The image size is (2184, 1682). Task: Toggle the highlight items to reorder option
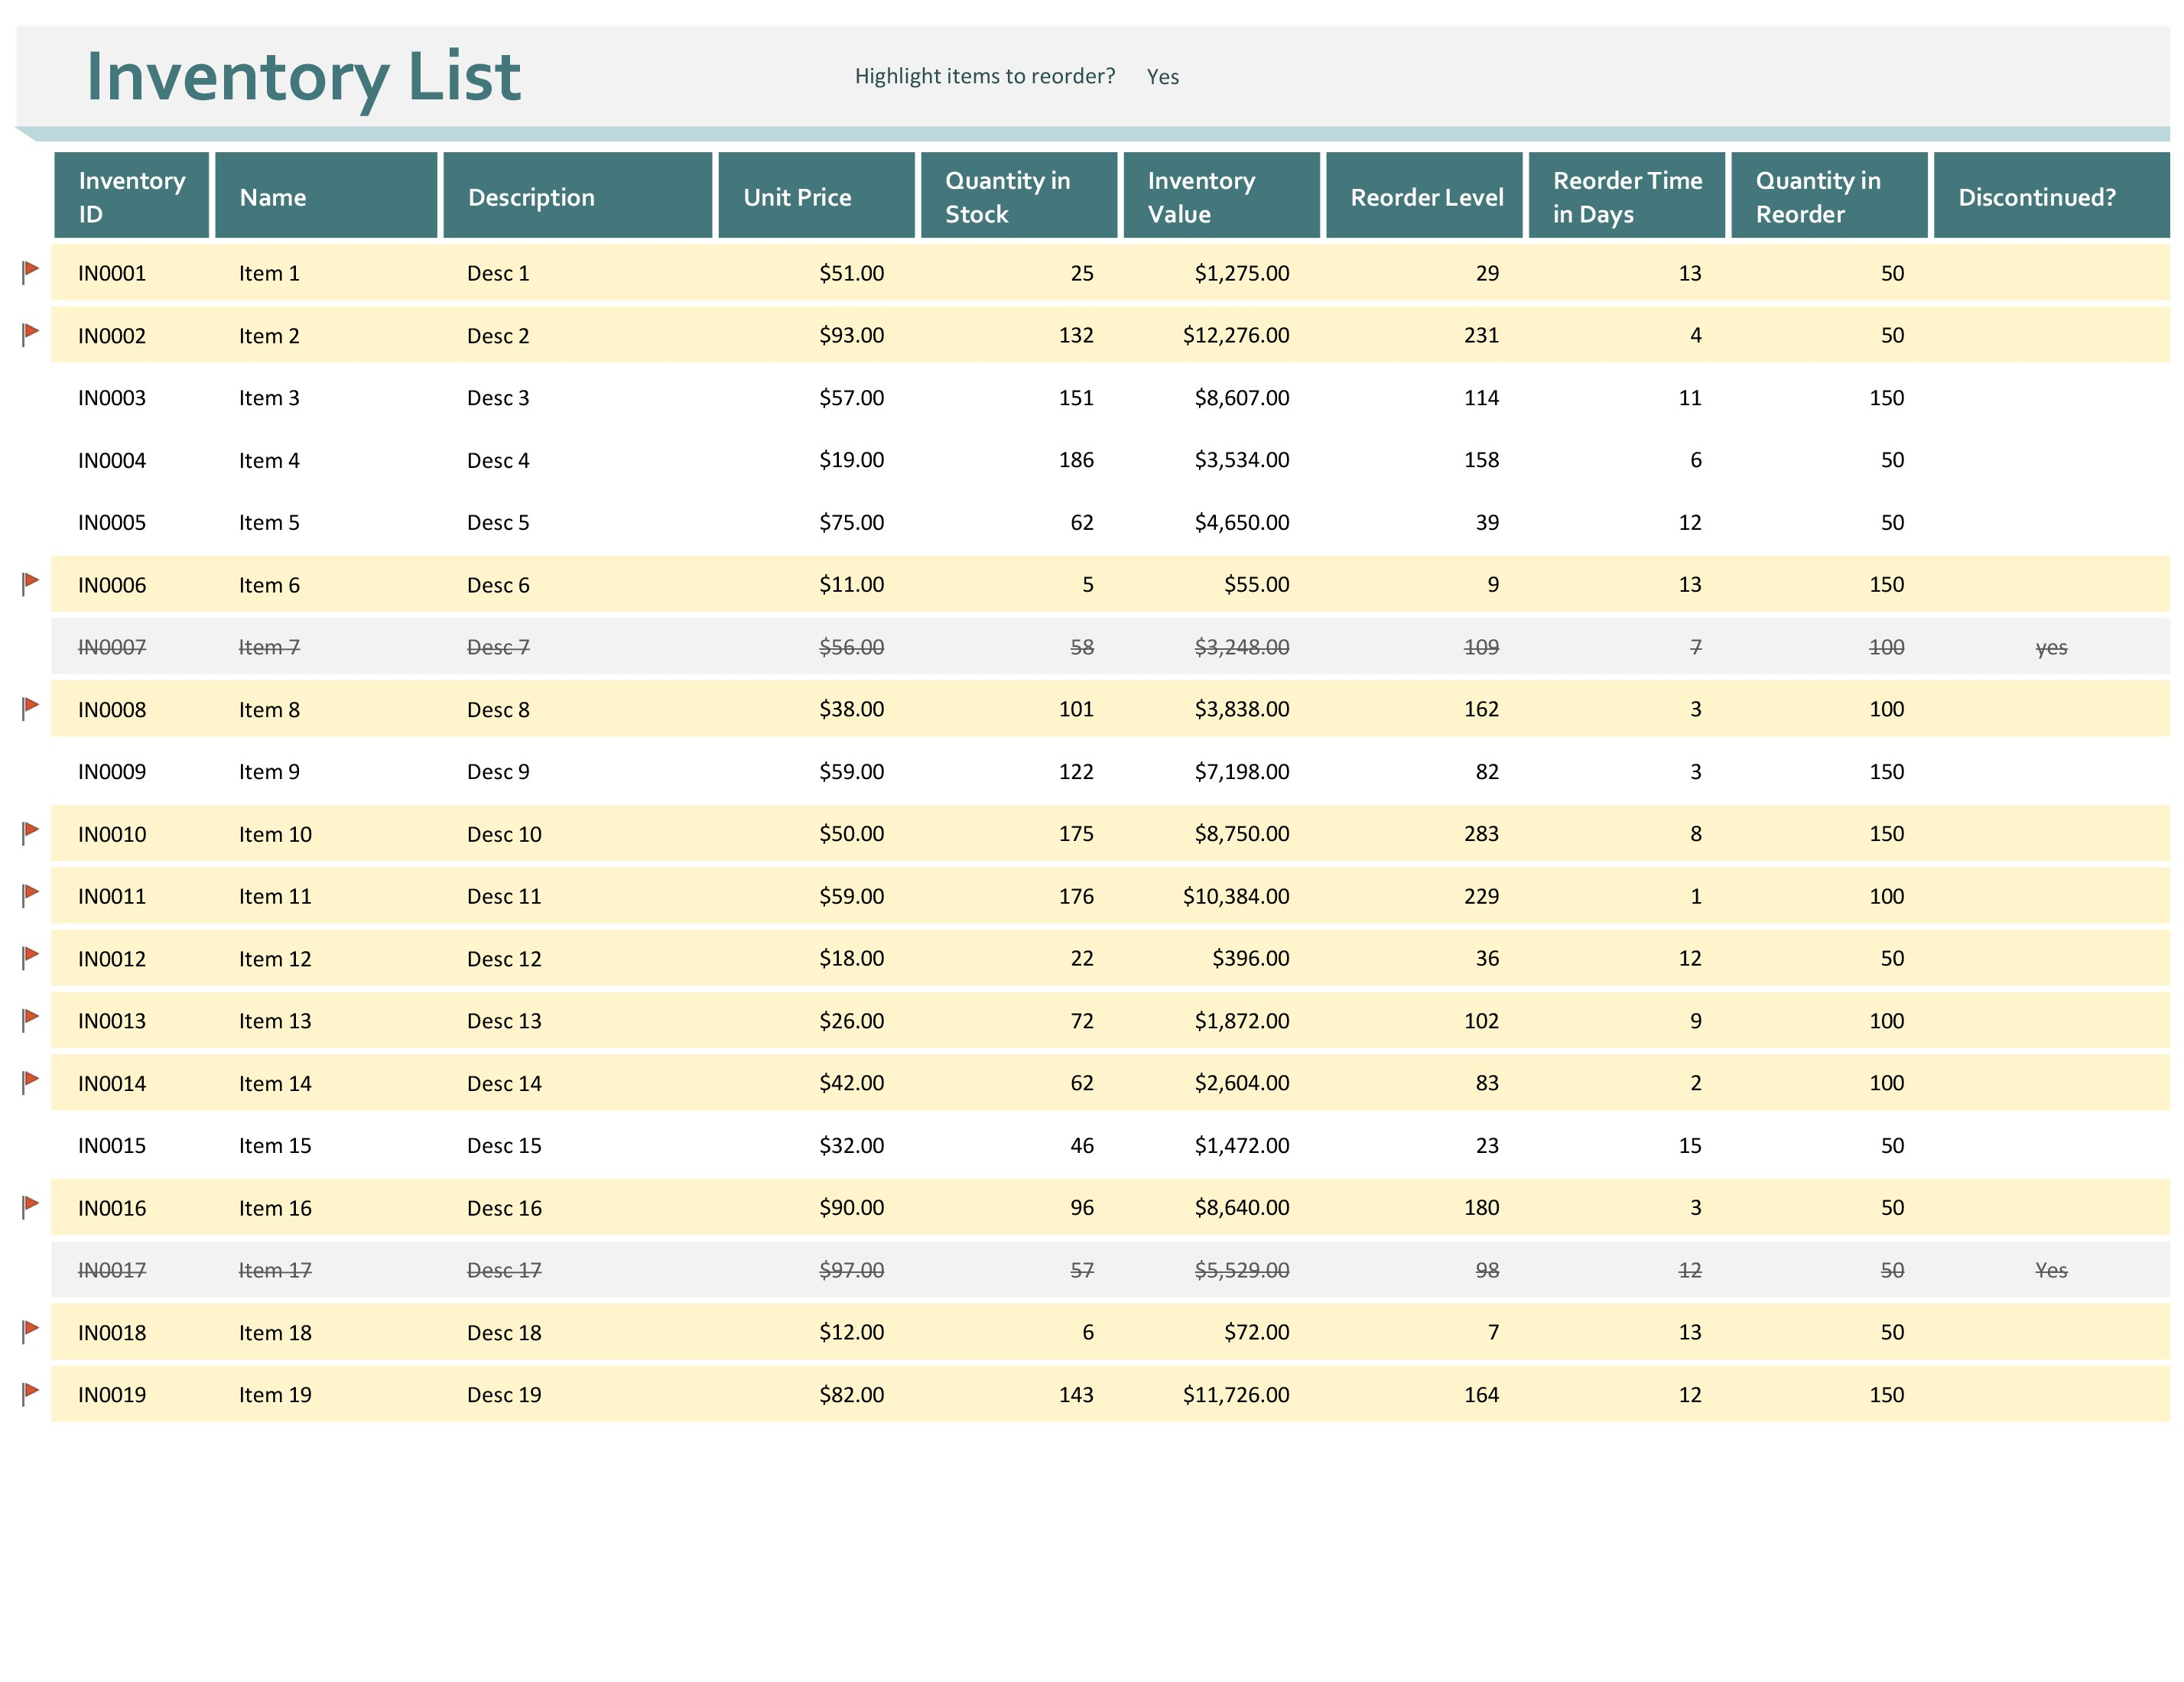pyautogui.click(x=1166, y=76)
